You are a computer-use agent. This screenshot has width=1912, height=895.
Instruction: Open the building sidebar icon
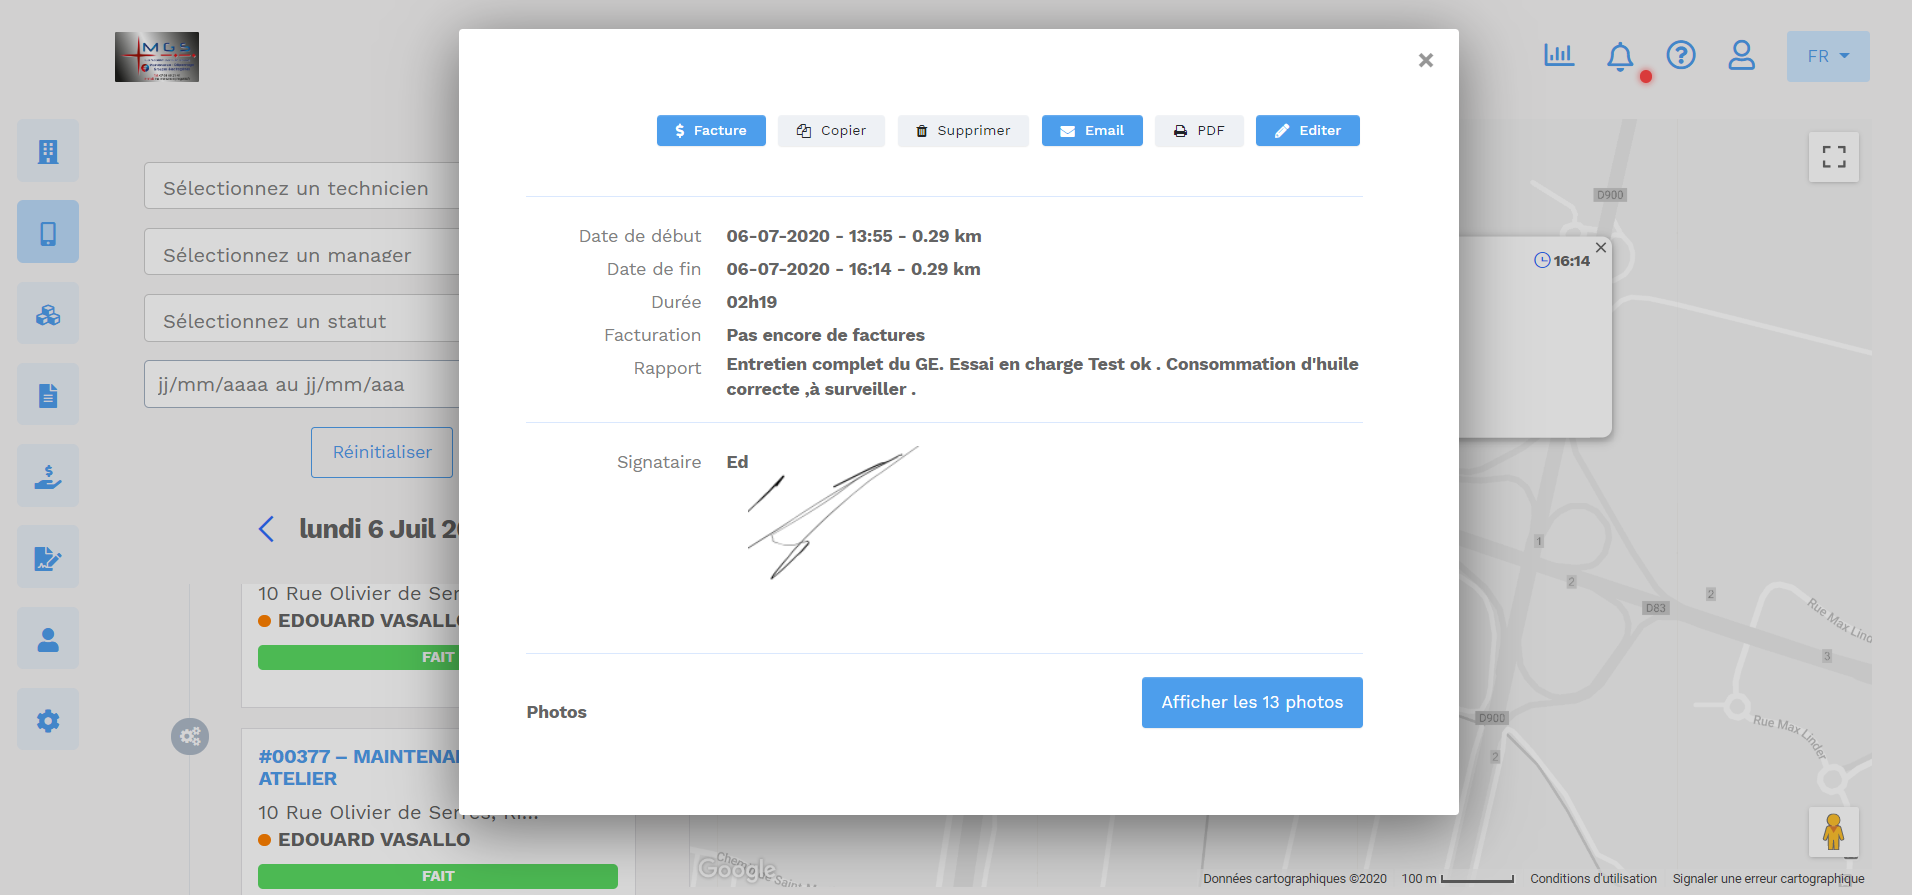coord(48,151)
